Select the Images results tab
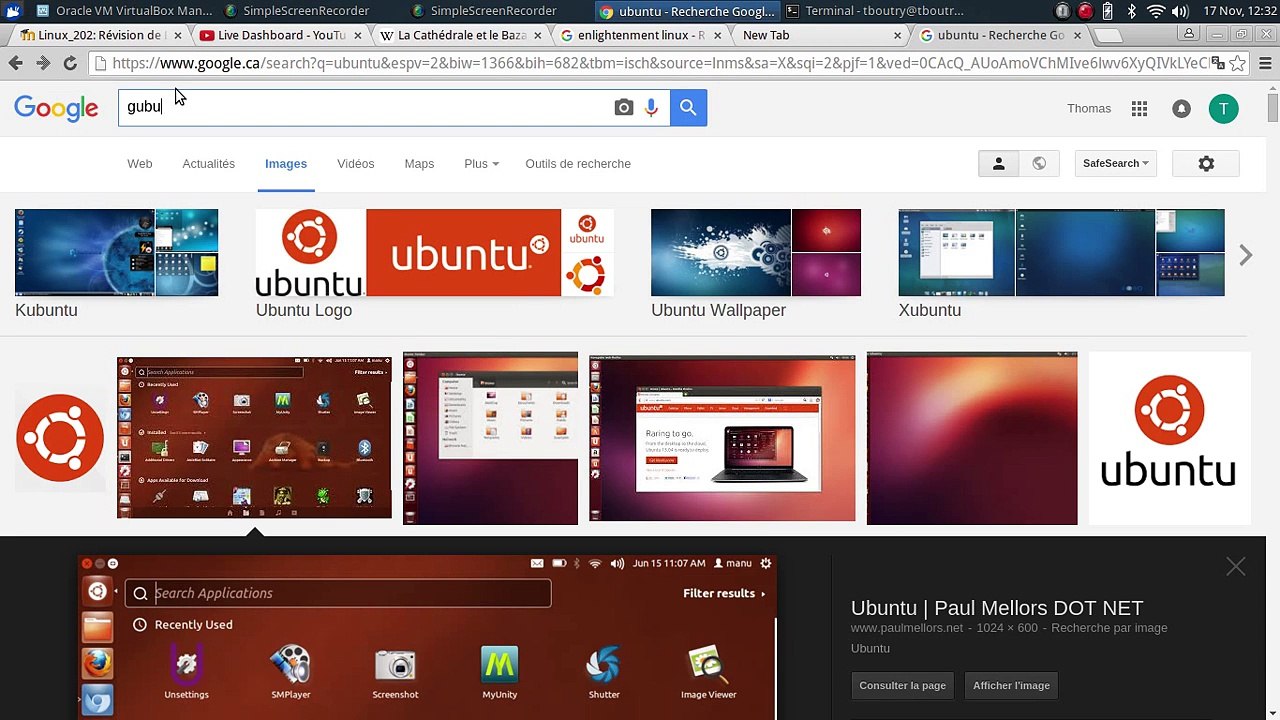This screenshot has height=720, width=1280. pyautogui.click(x=286, y=164)
